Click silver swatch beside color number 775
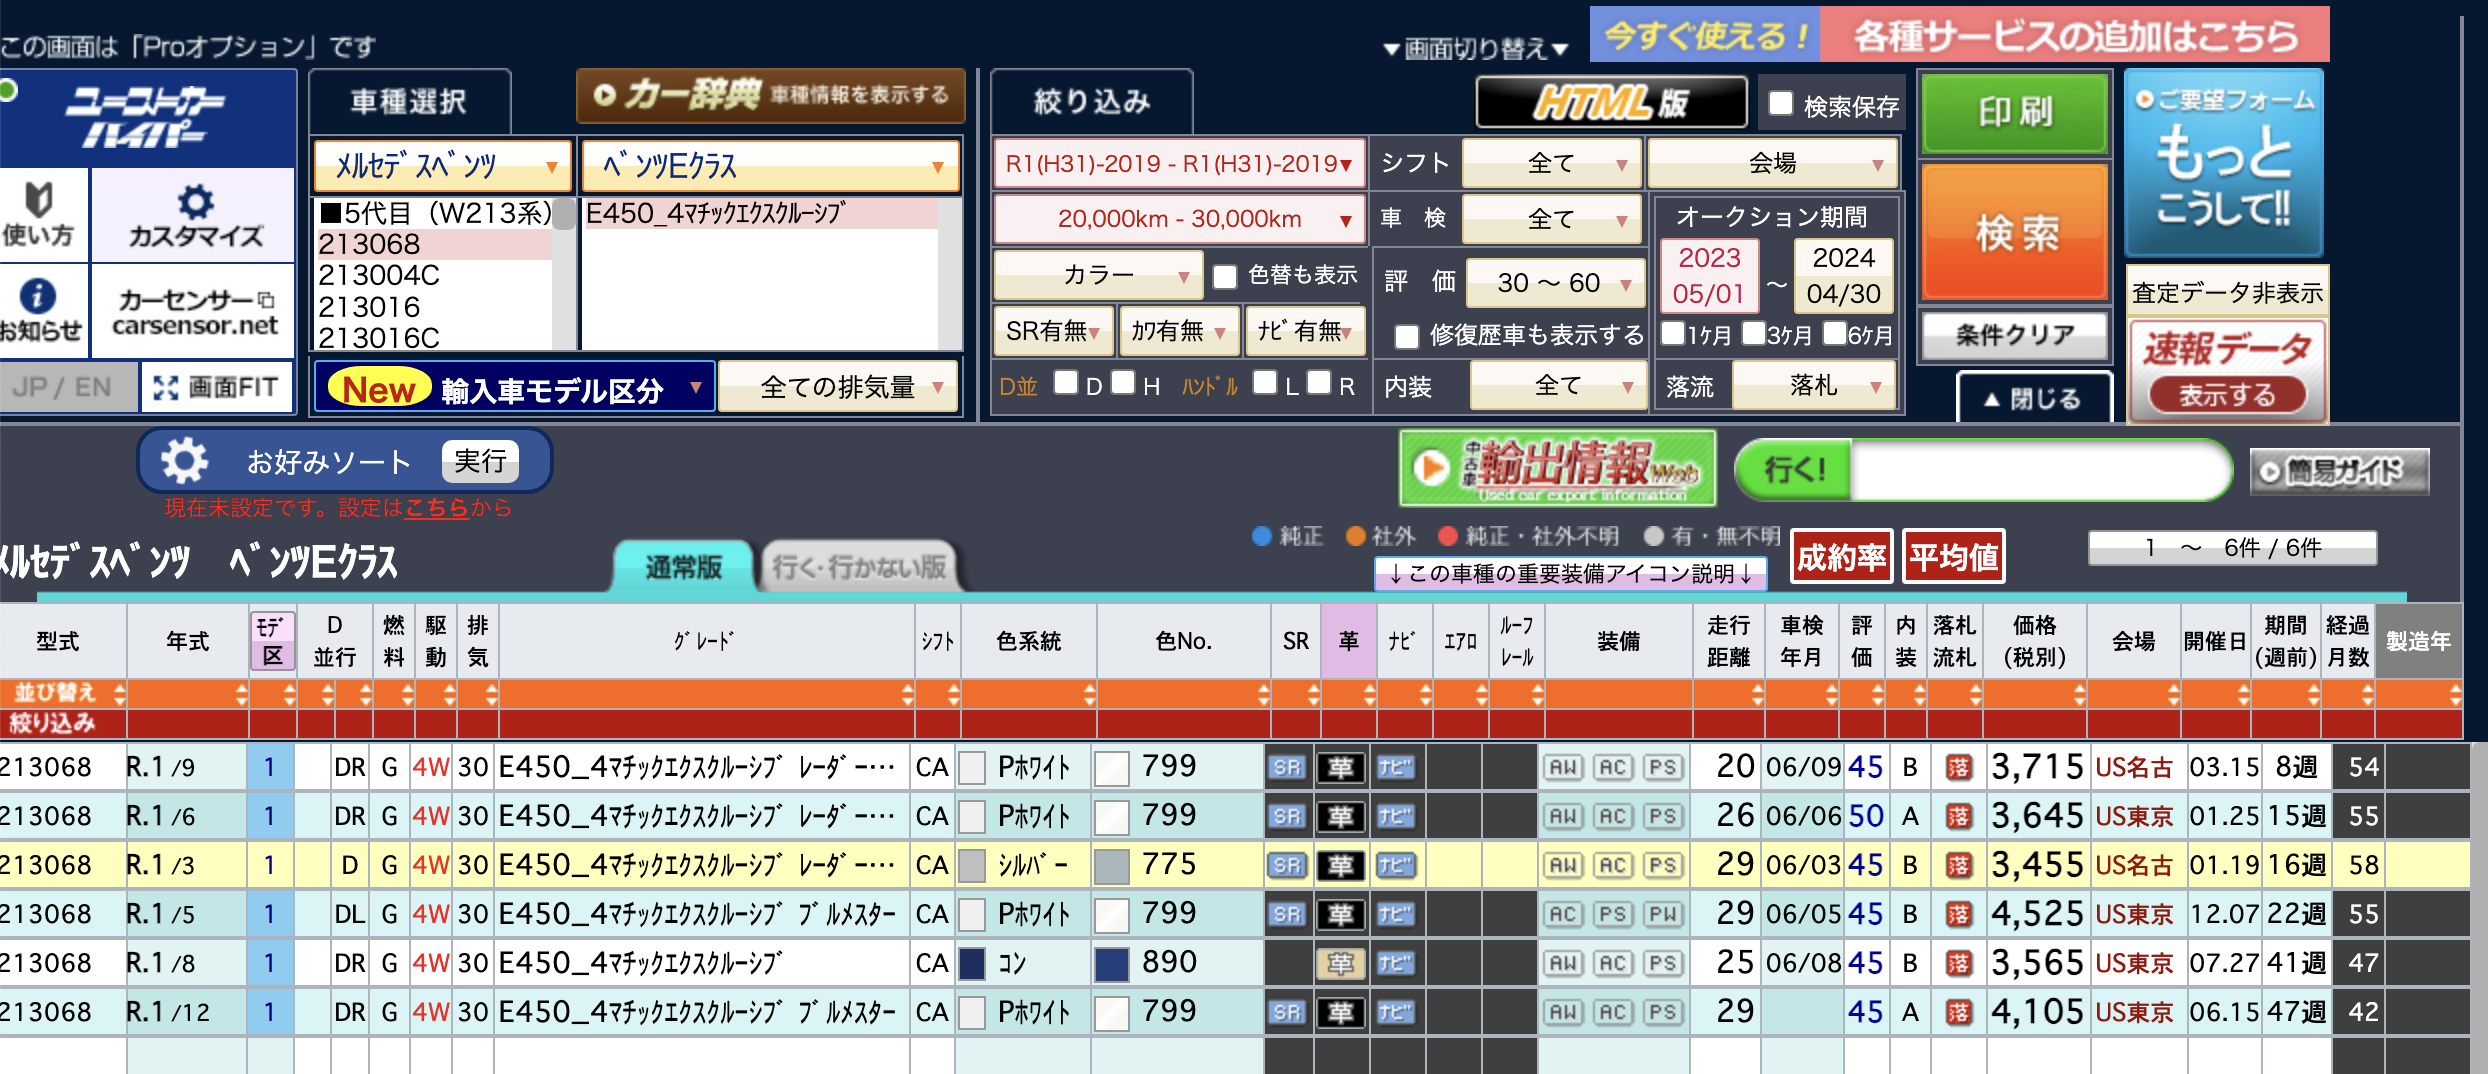 [x=1113, y=865]
